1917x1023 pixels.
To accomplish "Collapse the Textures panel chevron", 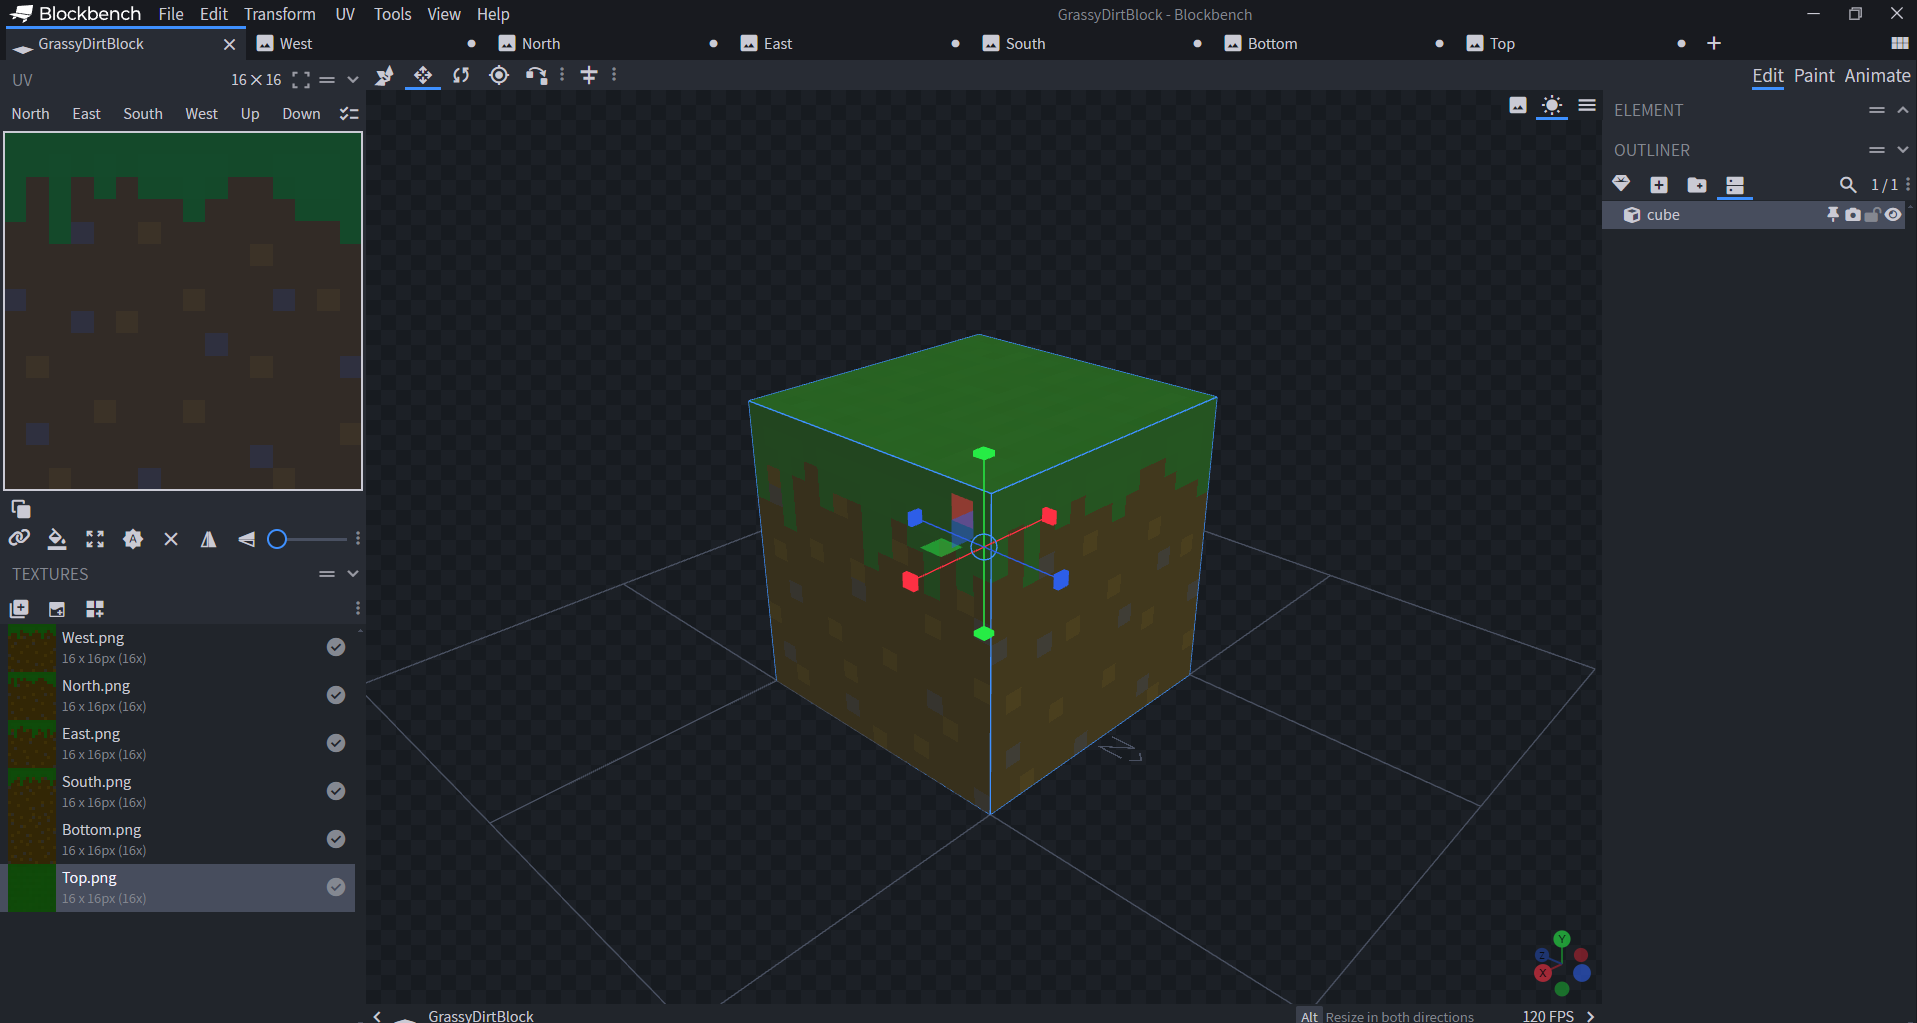I will click(352, 574).
